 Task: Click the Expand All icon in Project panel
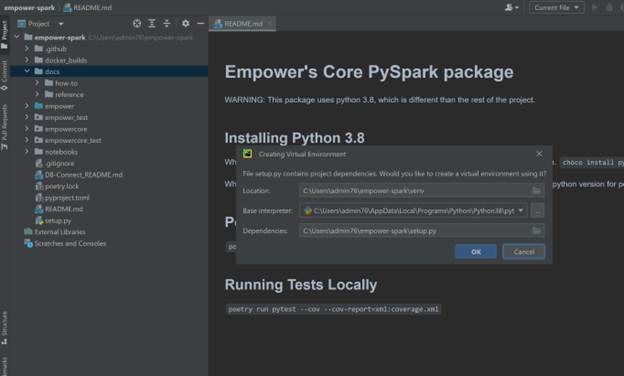152,23
